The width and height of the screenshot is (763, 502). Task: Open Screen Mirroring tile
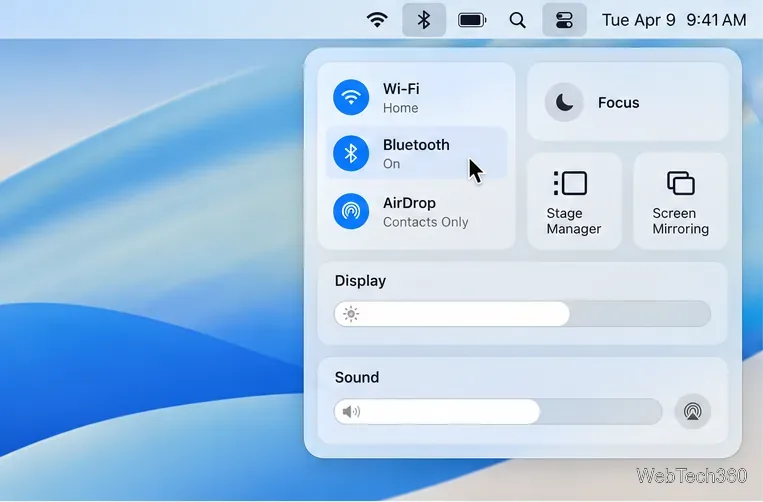[x=680, y=201]
